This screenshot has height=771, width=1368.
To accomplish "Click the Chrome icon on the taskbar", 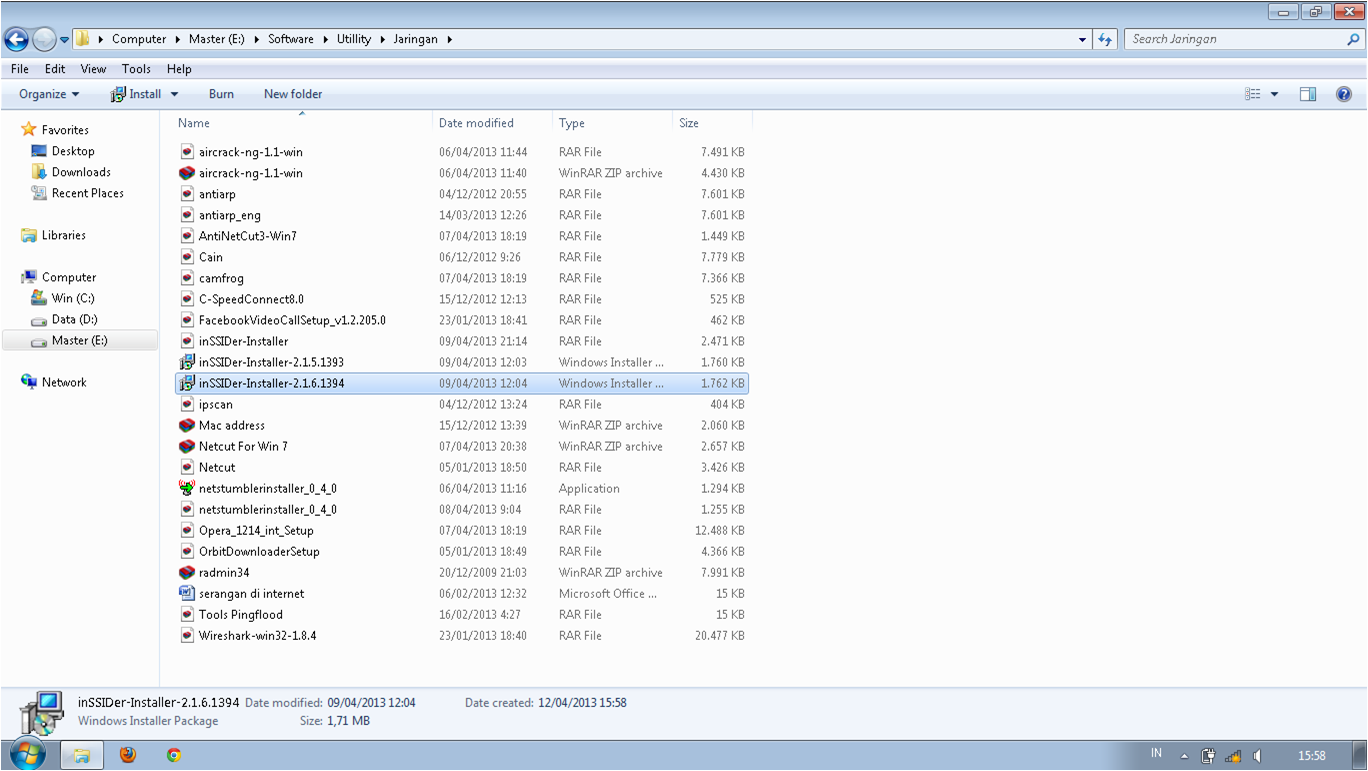I will point(174,755).
